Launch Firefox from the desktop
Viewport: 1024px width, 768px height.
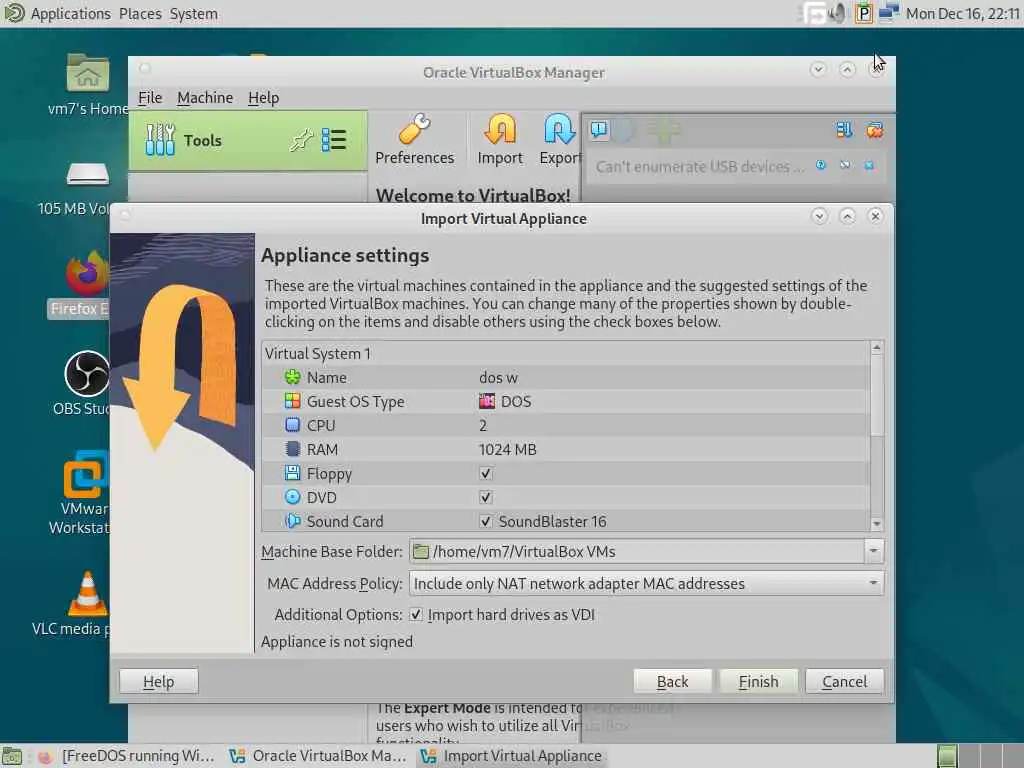88,284
